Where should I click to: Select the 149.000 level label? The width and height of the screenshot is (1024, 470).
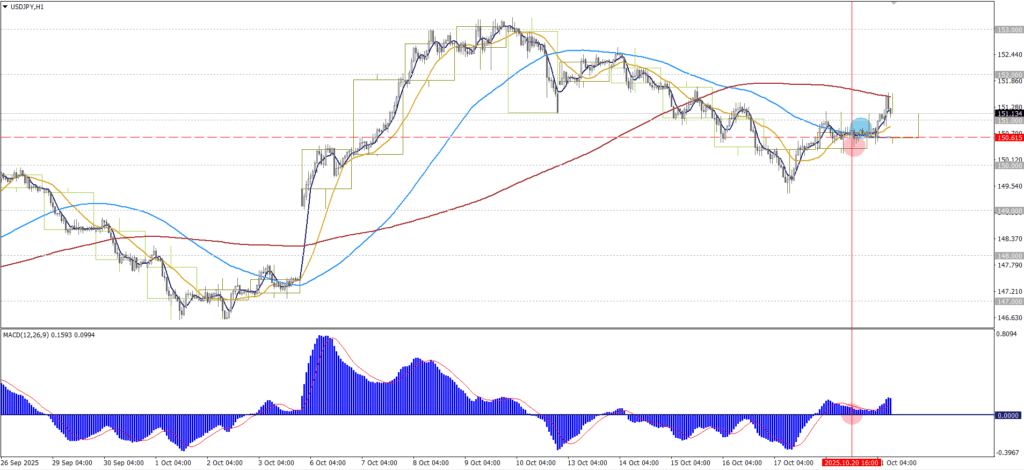coord(1007,211)
